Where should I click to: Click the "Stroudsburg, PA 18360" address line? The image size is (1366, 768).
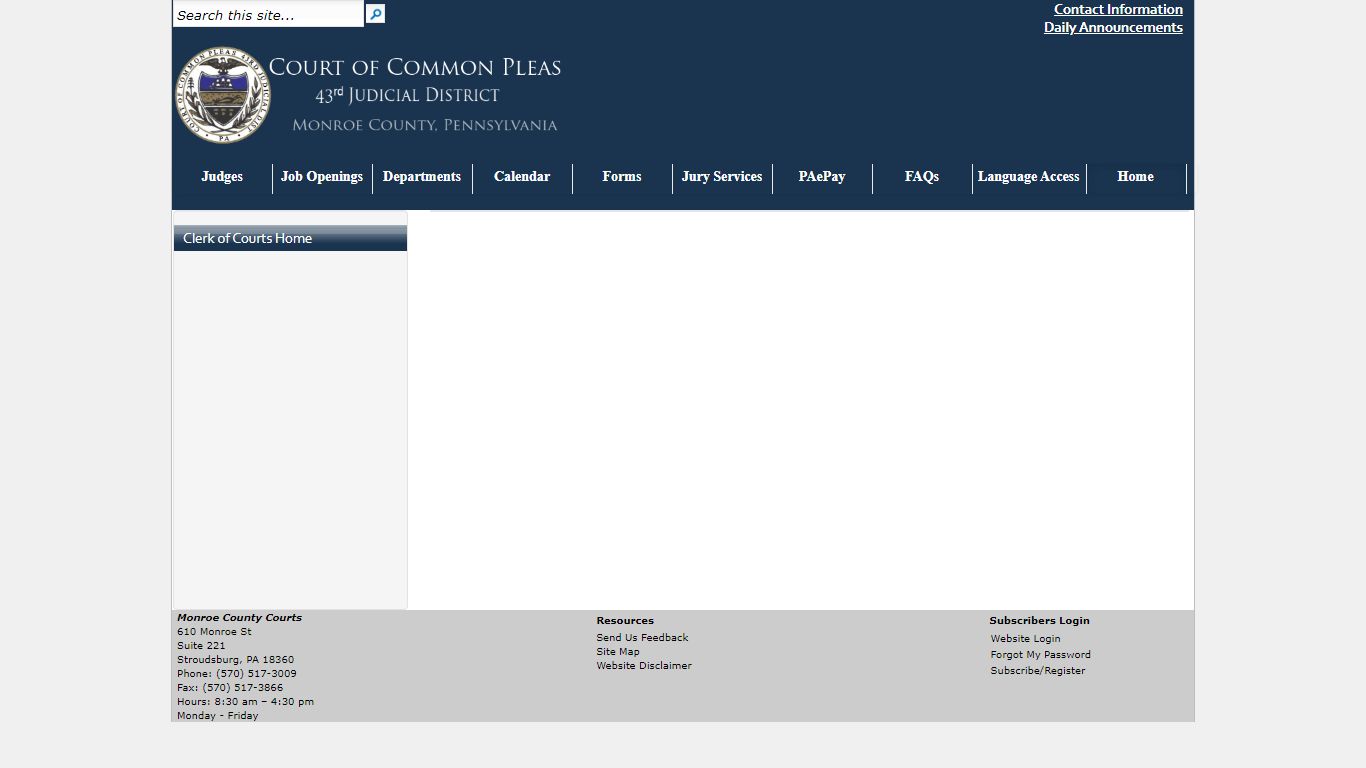click(236, 660)
